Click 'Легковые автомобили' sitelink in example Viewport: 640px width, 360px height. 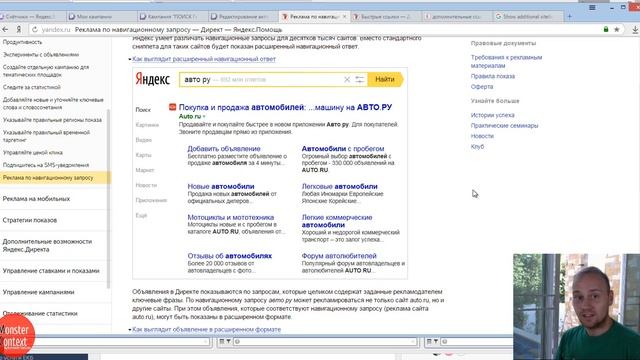click(340, 186)
